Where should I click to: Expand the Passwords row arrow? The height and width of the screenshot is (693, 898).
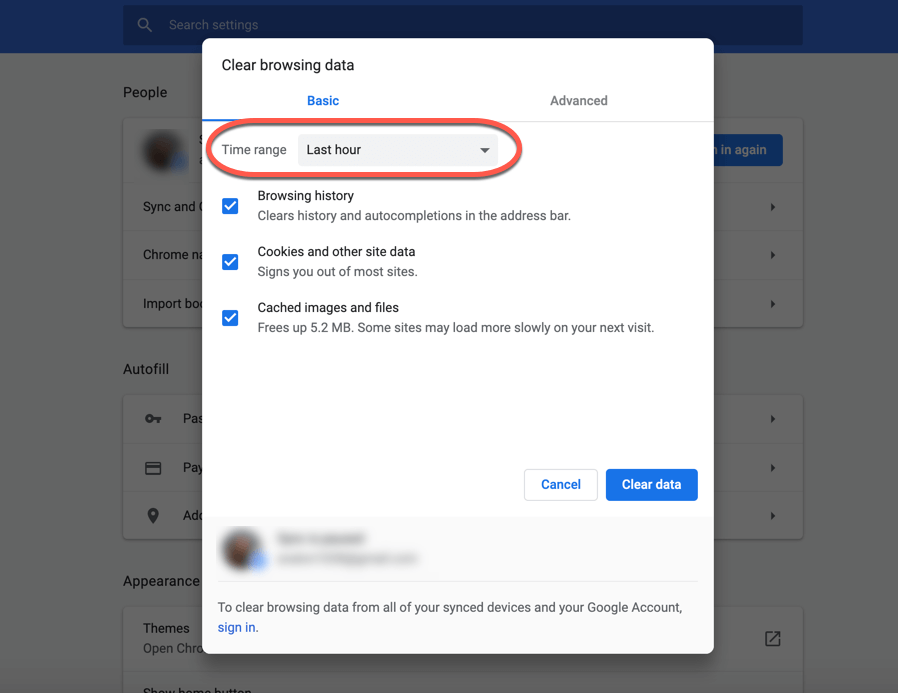(773, 419)
